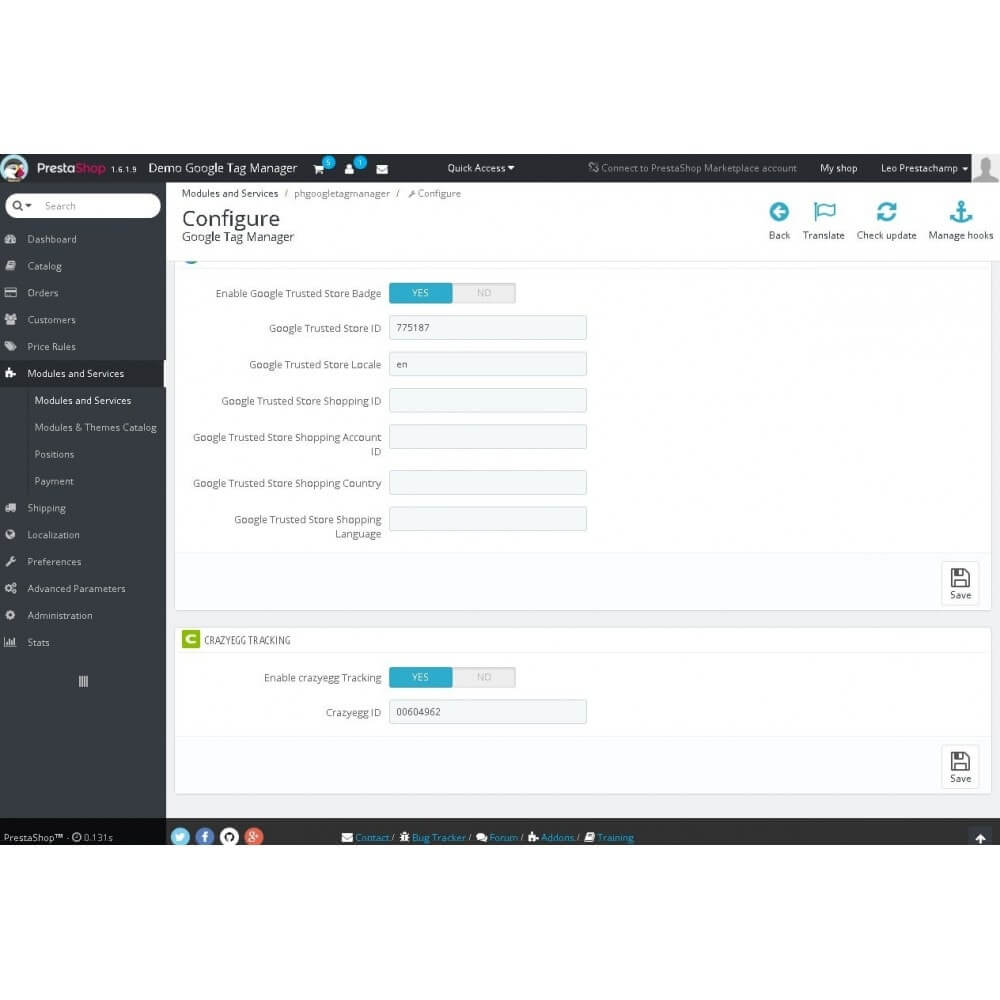Viewport: 1000px width, 1000px height.
Task: Open Preferences in the sidebar
Action: pyautogui.click(x=54, y=562)
